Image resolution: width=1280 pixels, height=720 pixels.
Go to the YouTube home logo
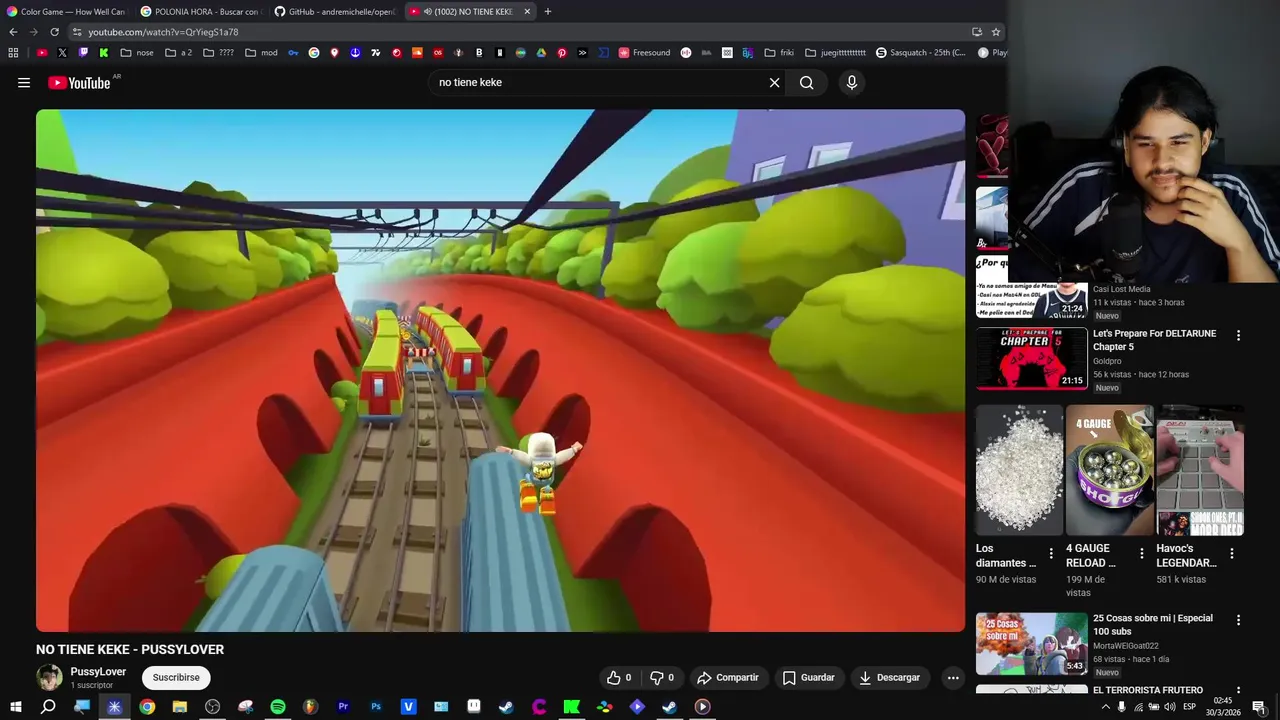tap(79, 83)
